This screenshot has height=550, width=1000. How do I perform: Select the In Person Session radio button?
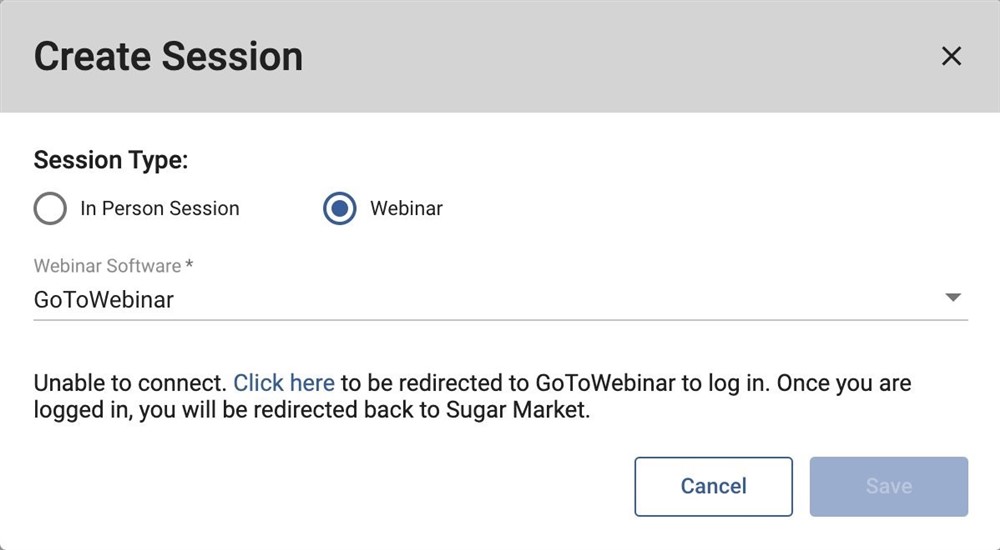coord(50,209)
